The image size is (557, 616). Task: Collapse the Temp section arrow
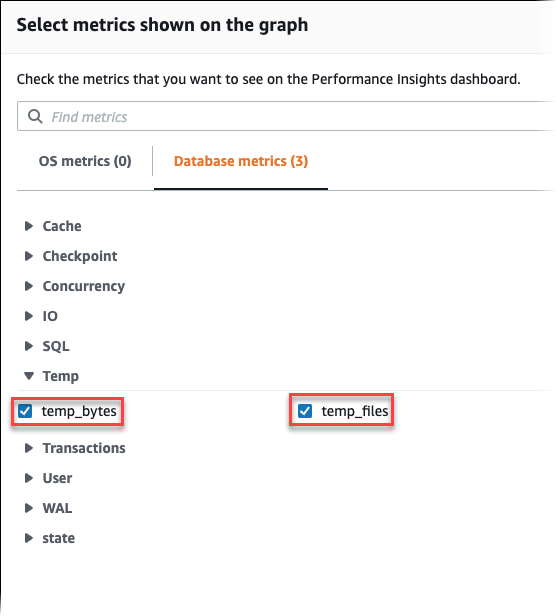point(29,376)
